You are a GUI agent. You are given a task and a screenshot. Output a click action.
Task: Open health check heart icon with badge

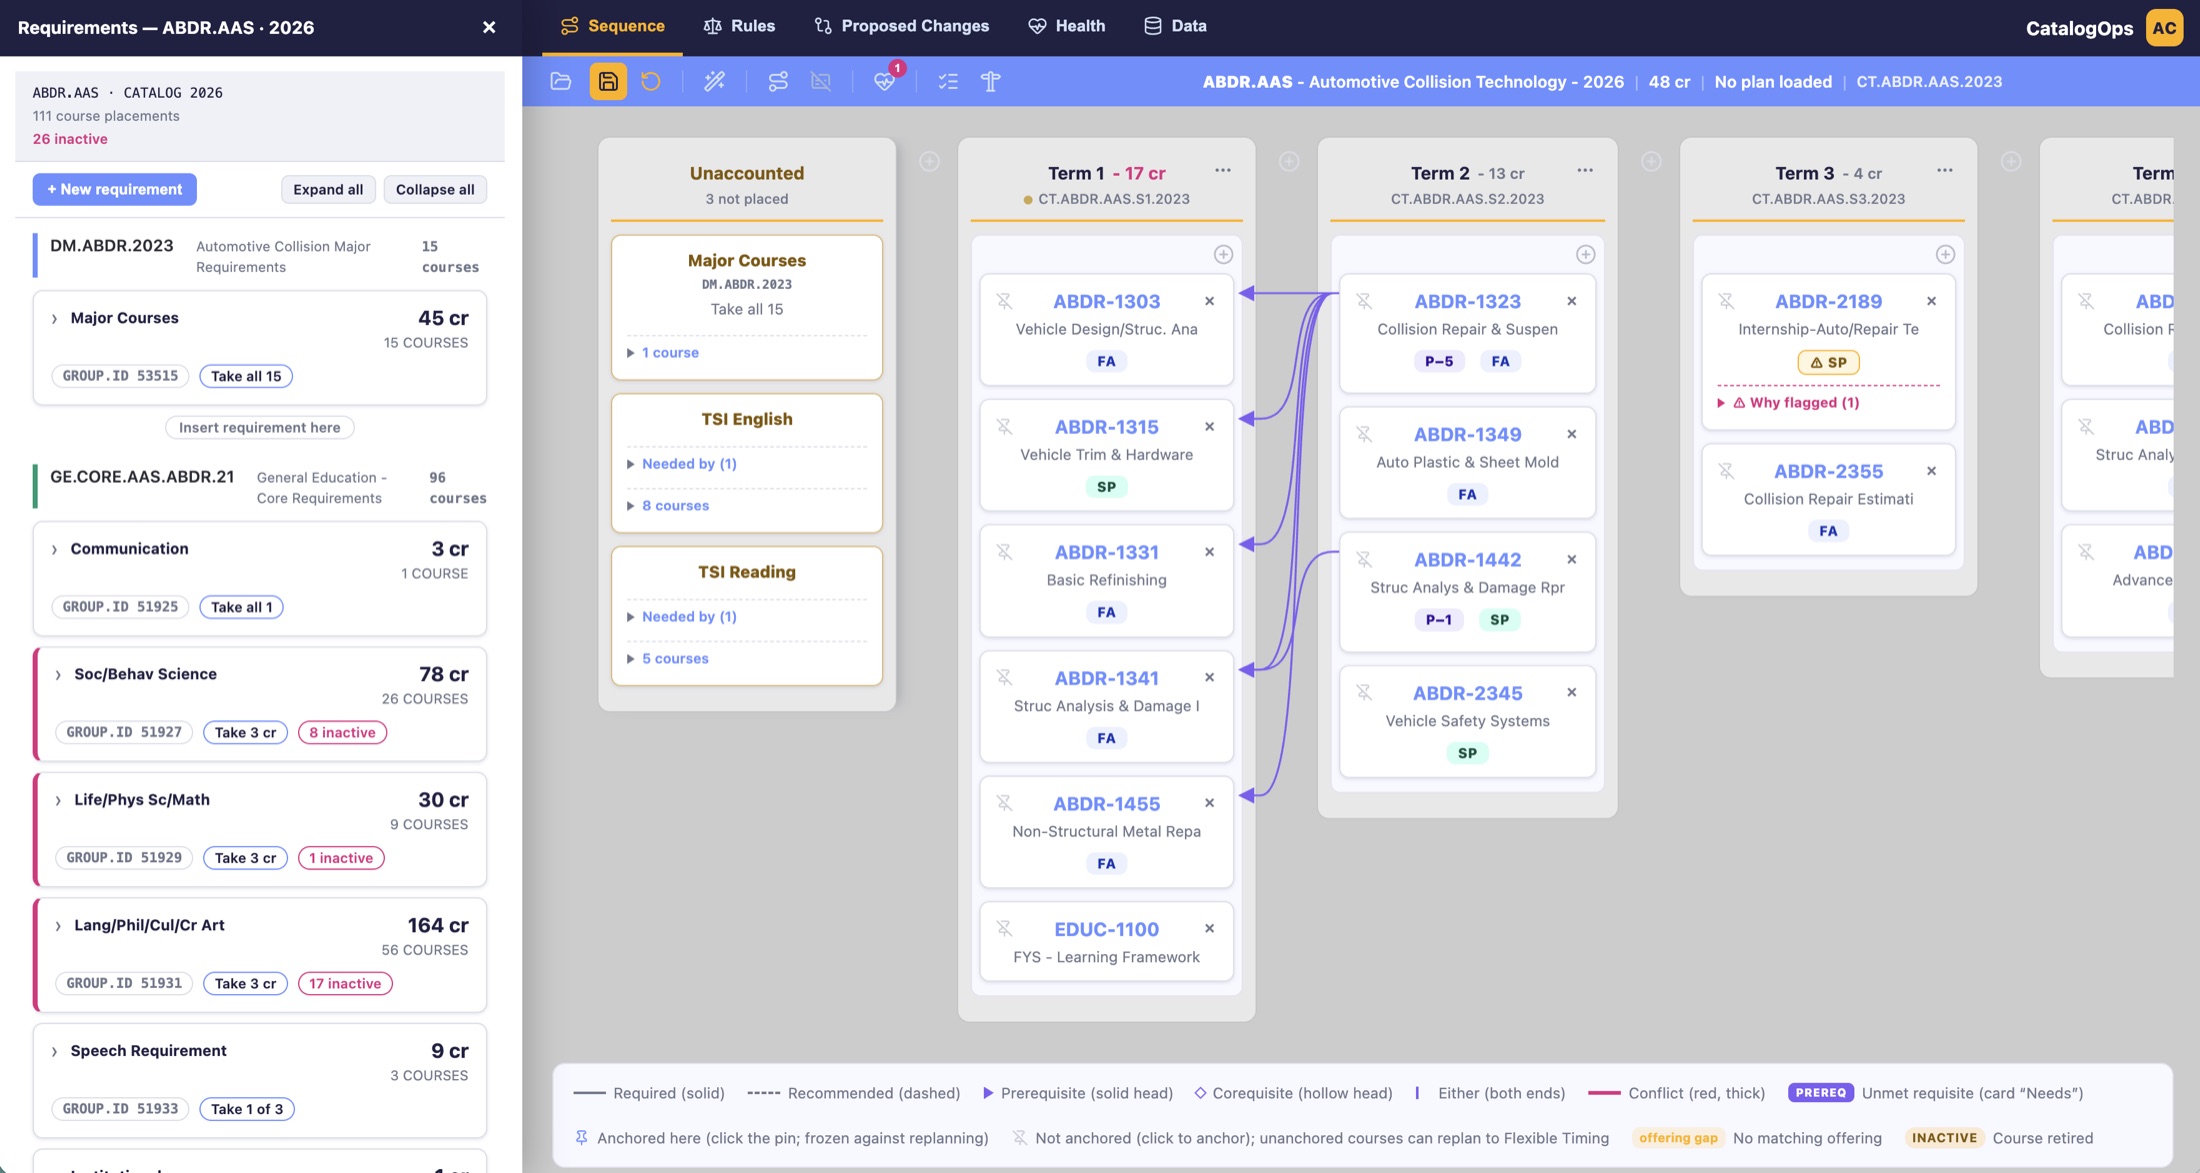coord(884,81)
